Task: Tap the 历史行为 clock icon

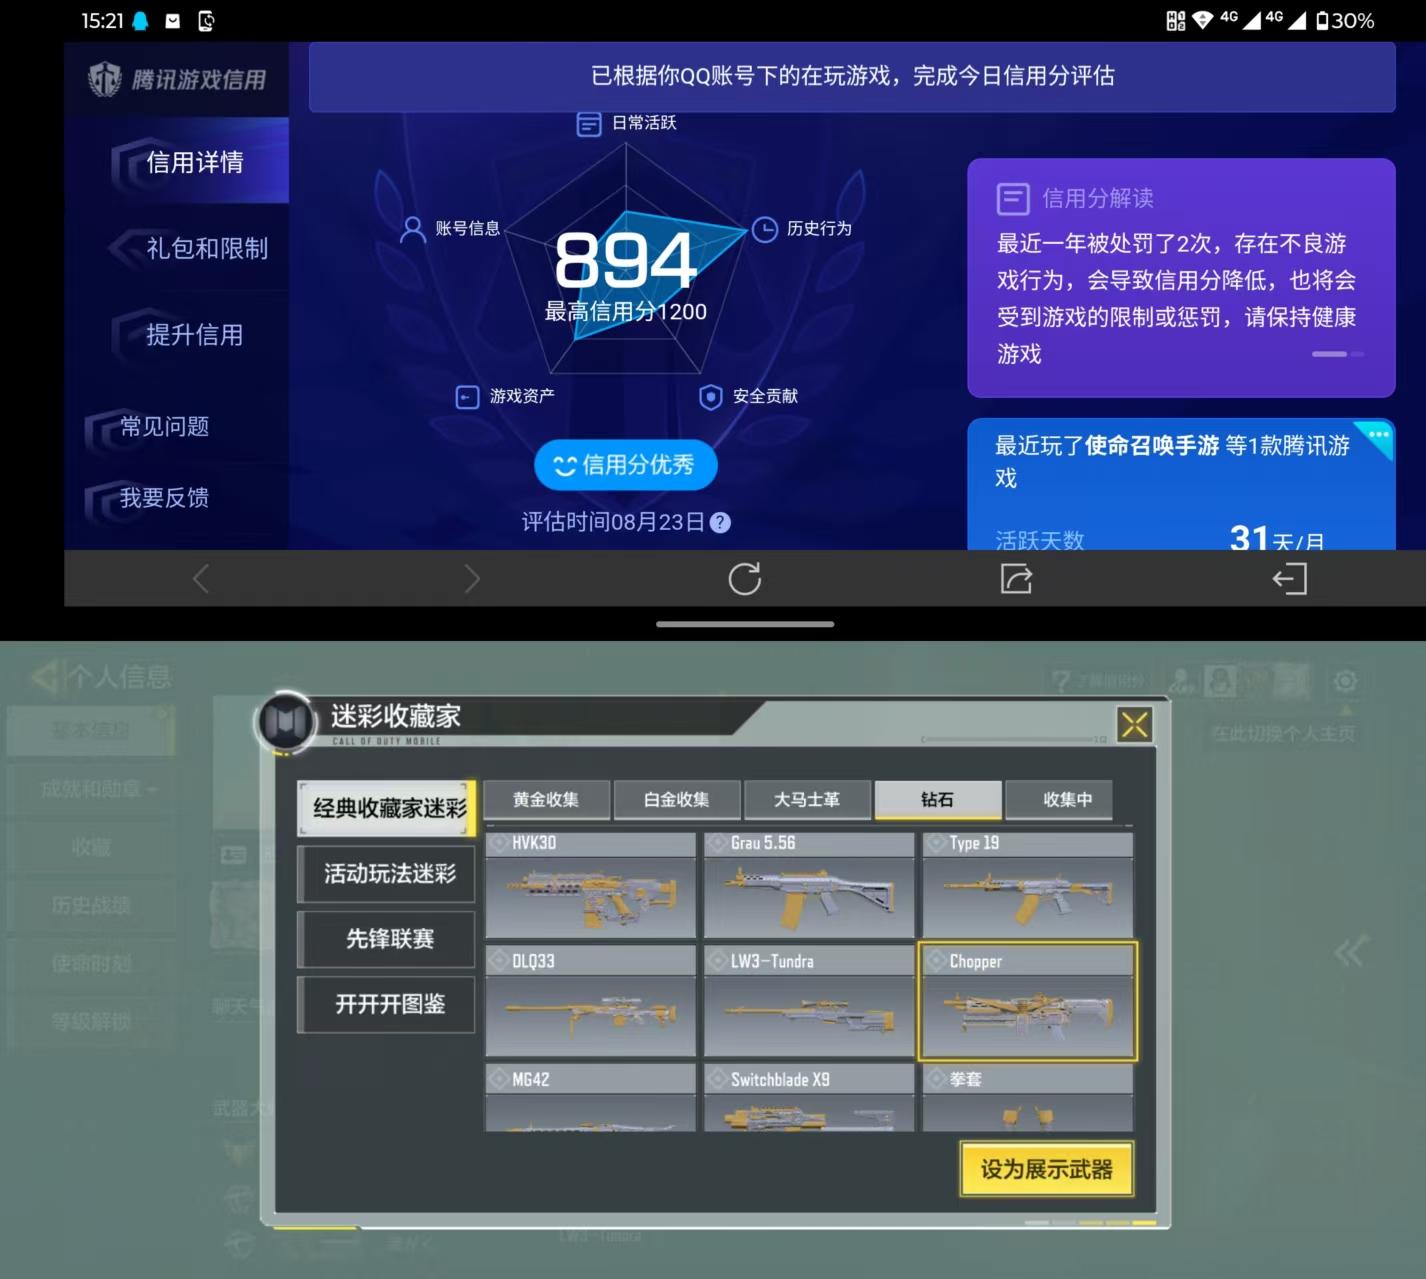Action: coord(765,229)
